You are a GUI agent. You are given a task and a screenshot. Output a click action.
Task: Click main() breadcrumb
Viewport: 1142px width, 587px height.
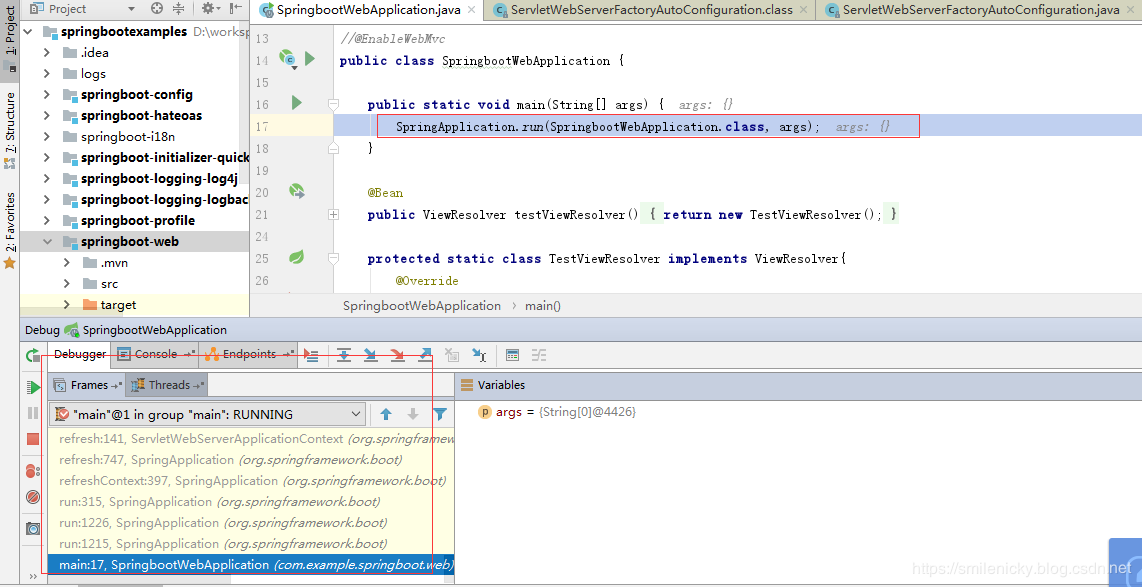click(543, 306)
